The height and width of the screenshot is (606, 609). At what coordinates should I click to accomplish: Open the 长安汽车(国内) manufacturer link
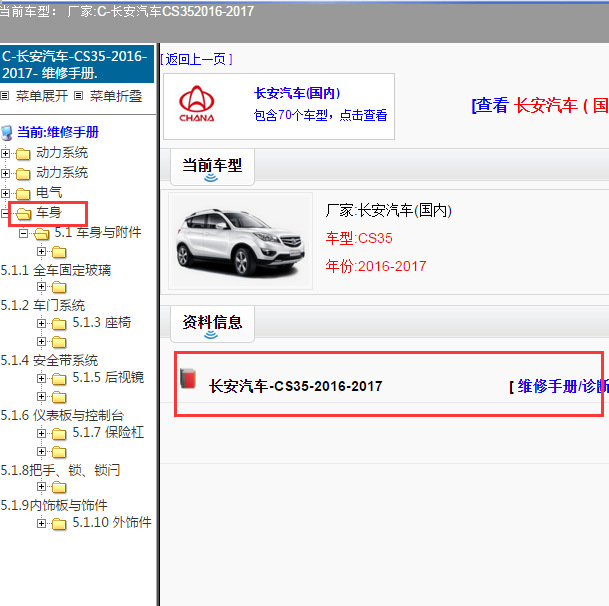pos(298,93)
